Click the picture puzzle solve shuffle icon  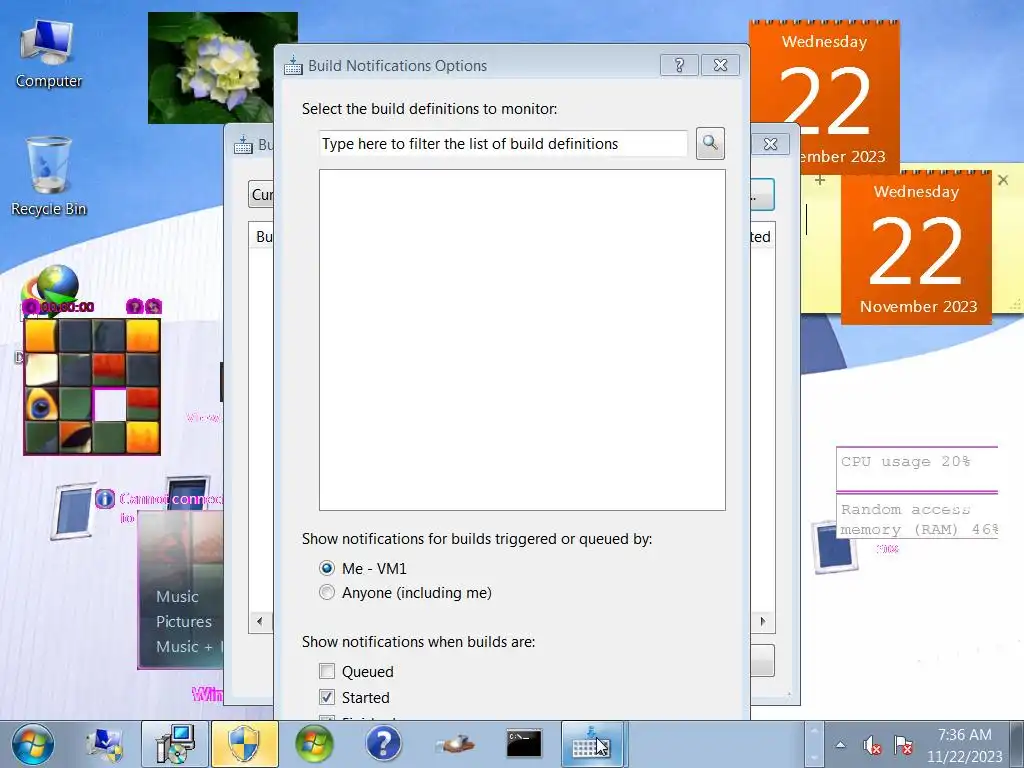pos(153,306)
